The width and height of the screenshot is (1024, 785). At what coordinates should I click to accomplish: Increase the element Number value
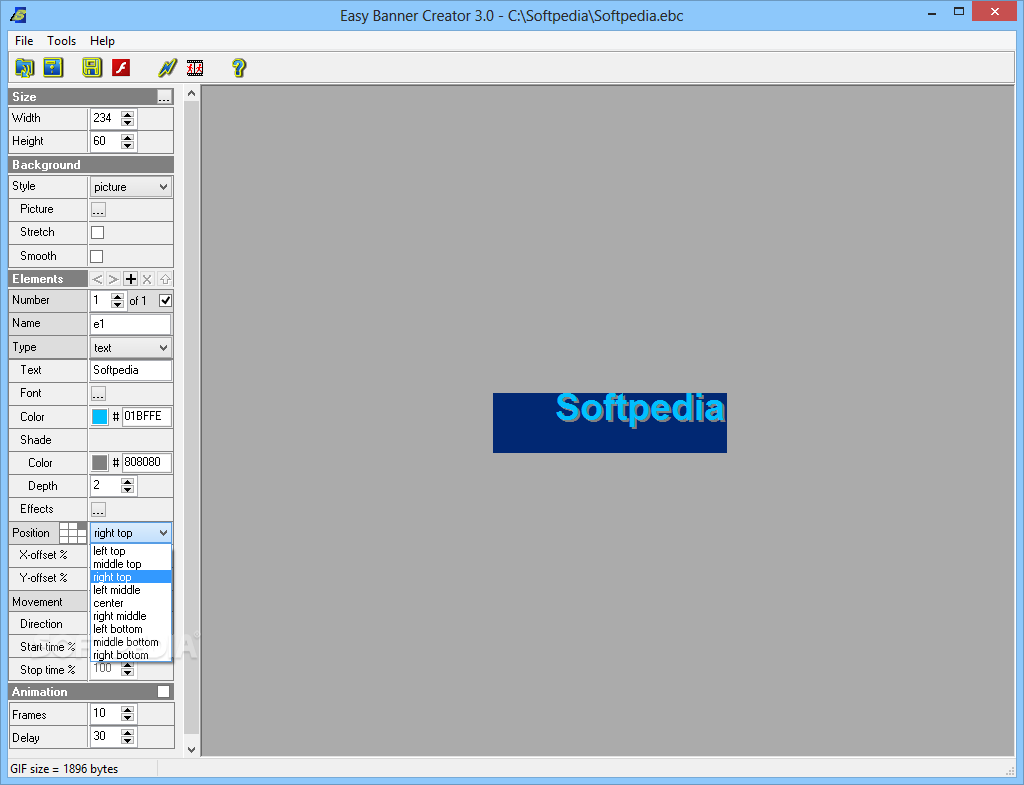pyautogui.click(x=118, y=296)
